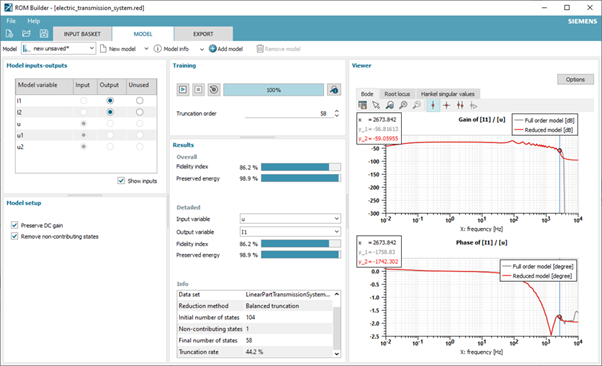Toggle the Show inputs checkbox
602x366 pixels.
[x=121, y=181]
